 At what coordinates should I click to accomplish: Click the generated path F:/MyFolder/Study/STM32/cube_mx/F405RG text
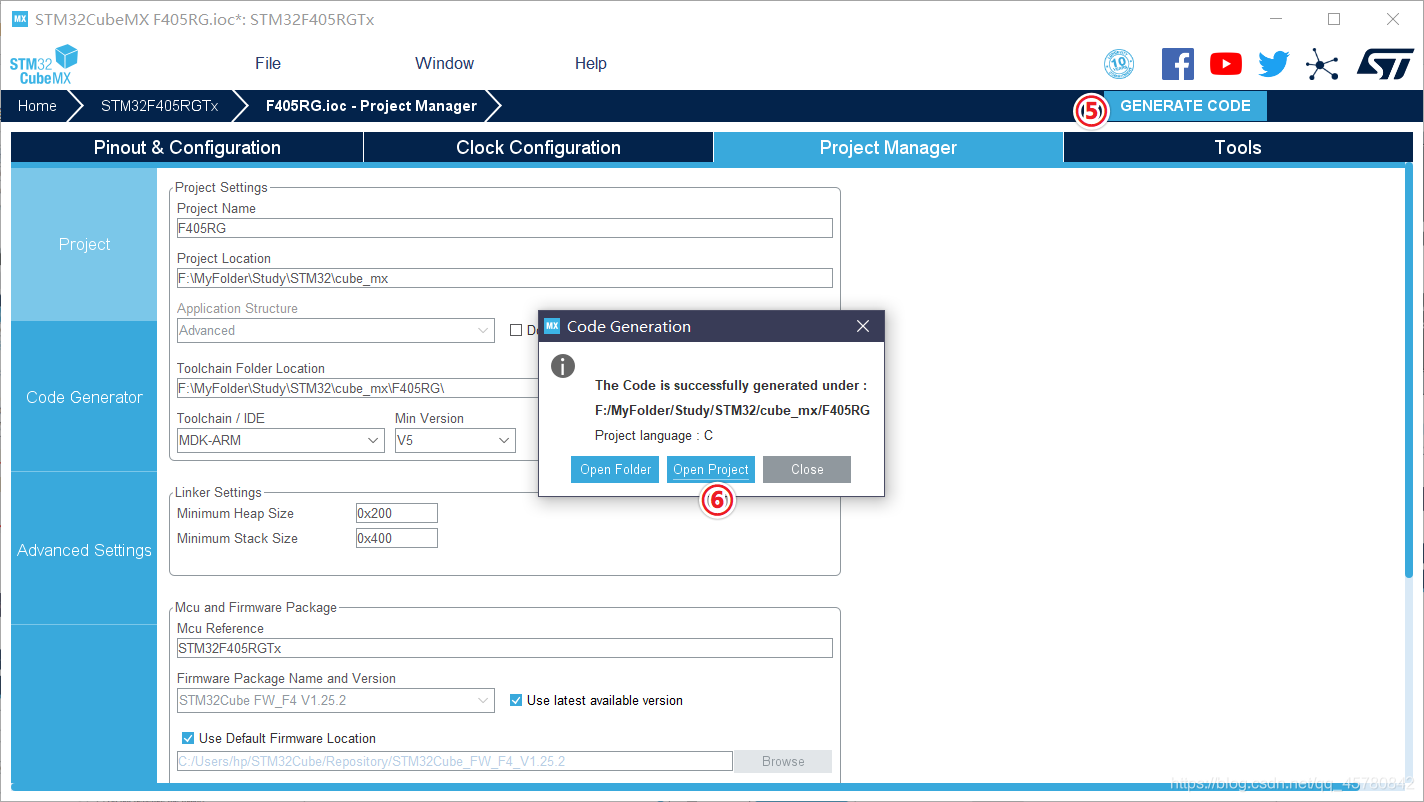click(x=732, y=411)
